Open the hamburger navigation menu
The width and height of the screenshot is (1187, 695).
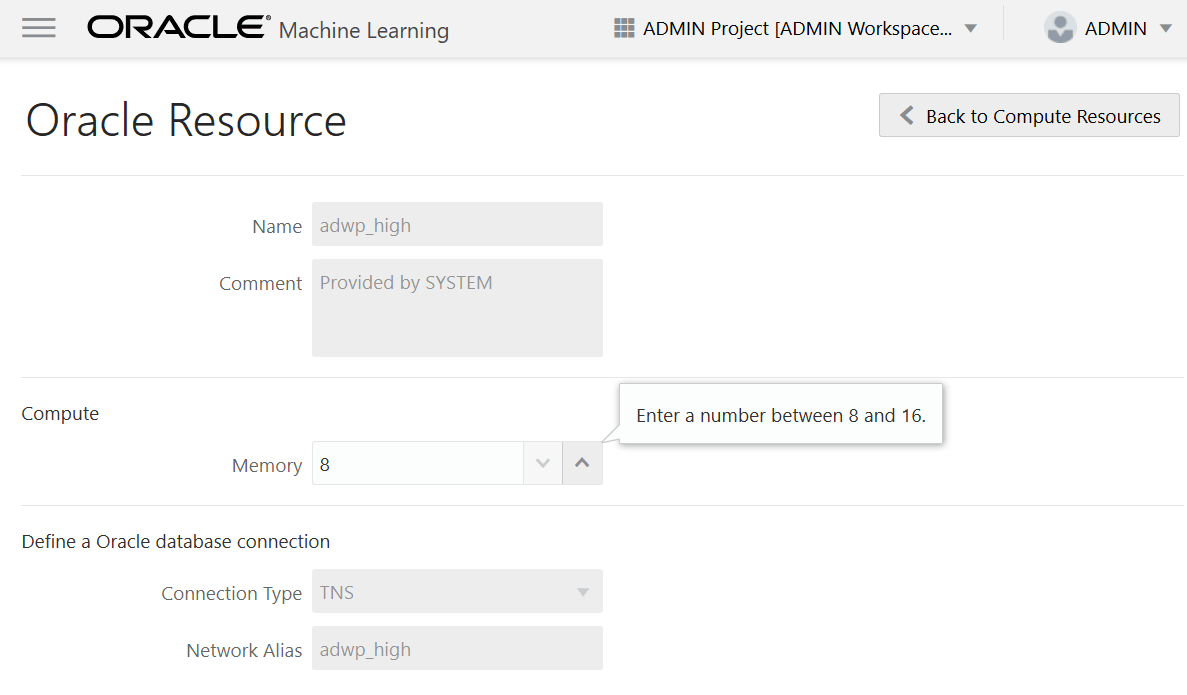(39, 29)
